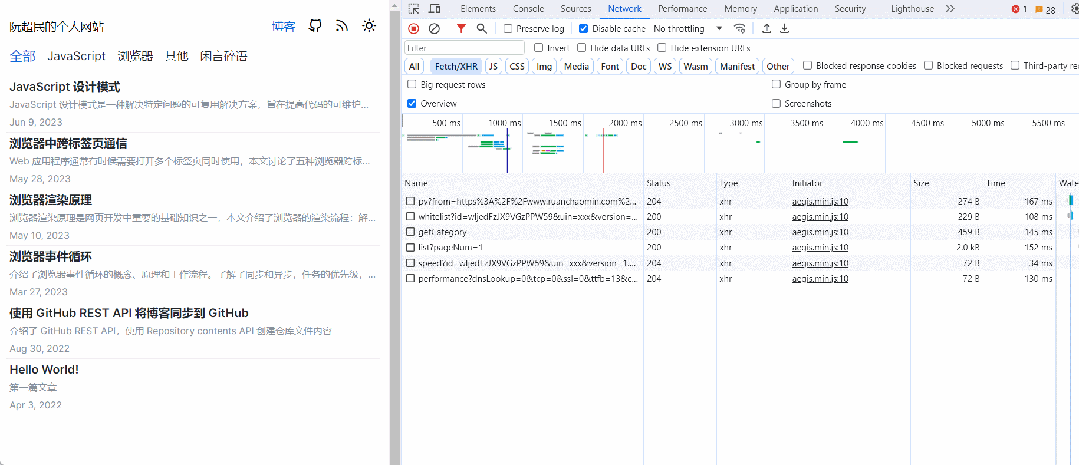Enable Hide data URLs
Image resolution: width=1079 pixels, height=465 pixels.
(581, 48)
